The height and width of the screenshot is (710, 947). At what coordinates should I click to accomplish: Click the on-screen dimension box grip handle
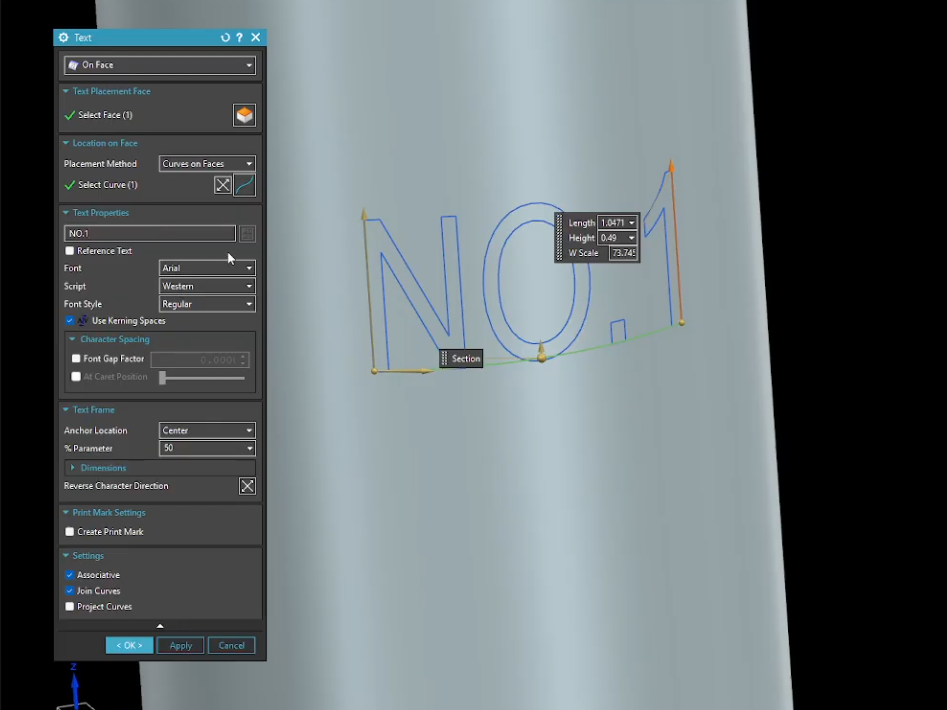click(x=559, y=237)
